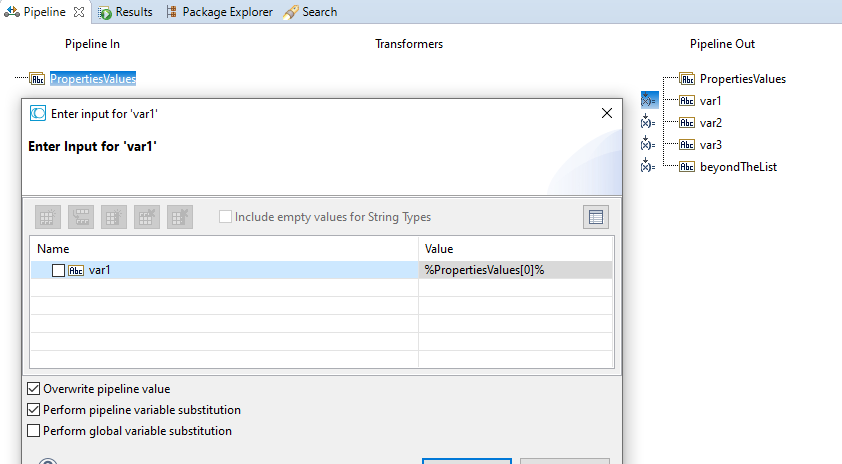
Task: Click the Value column header
Action: tap(516, 249)
